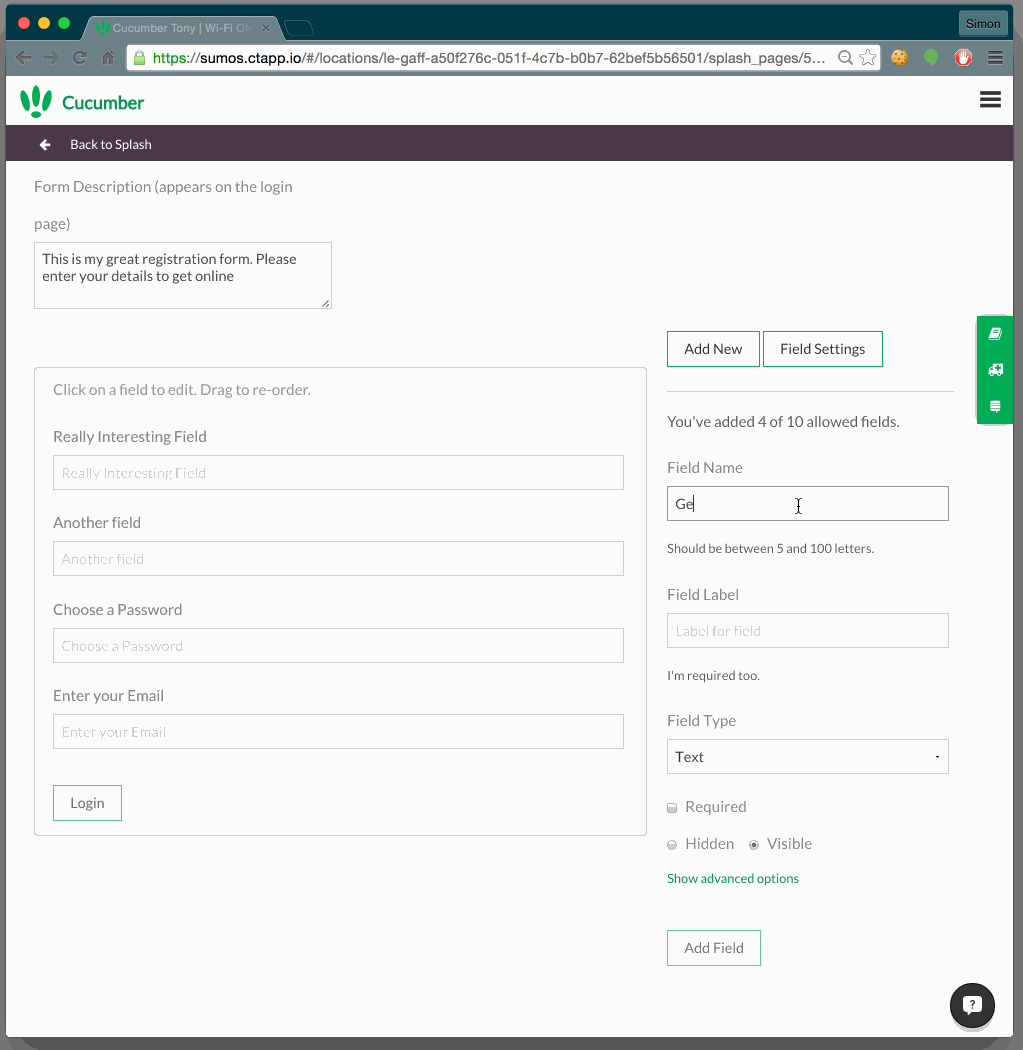
Task: Click the cookie extension icon
Action: 899,58
